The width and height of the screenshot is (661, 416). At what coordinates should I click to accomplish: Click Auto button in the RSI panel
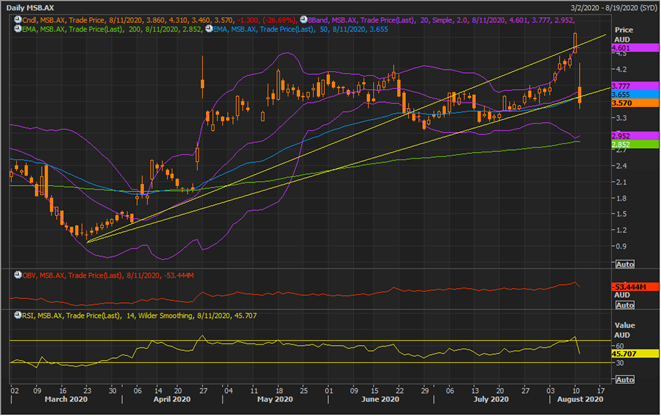(x=624, y=380)
